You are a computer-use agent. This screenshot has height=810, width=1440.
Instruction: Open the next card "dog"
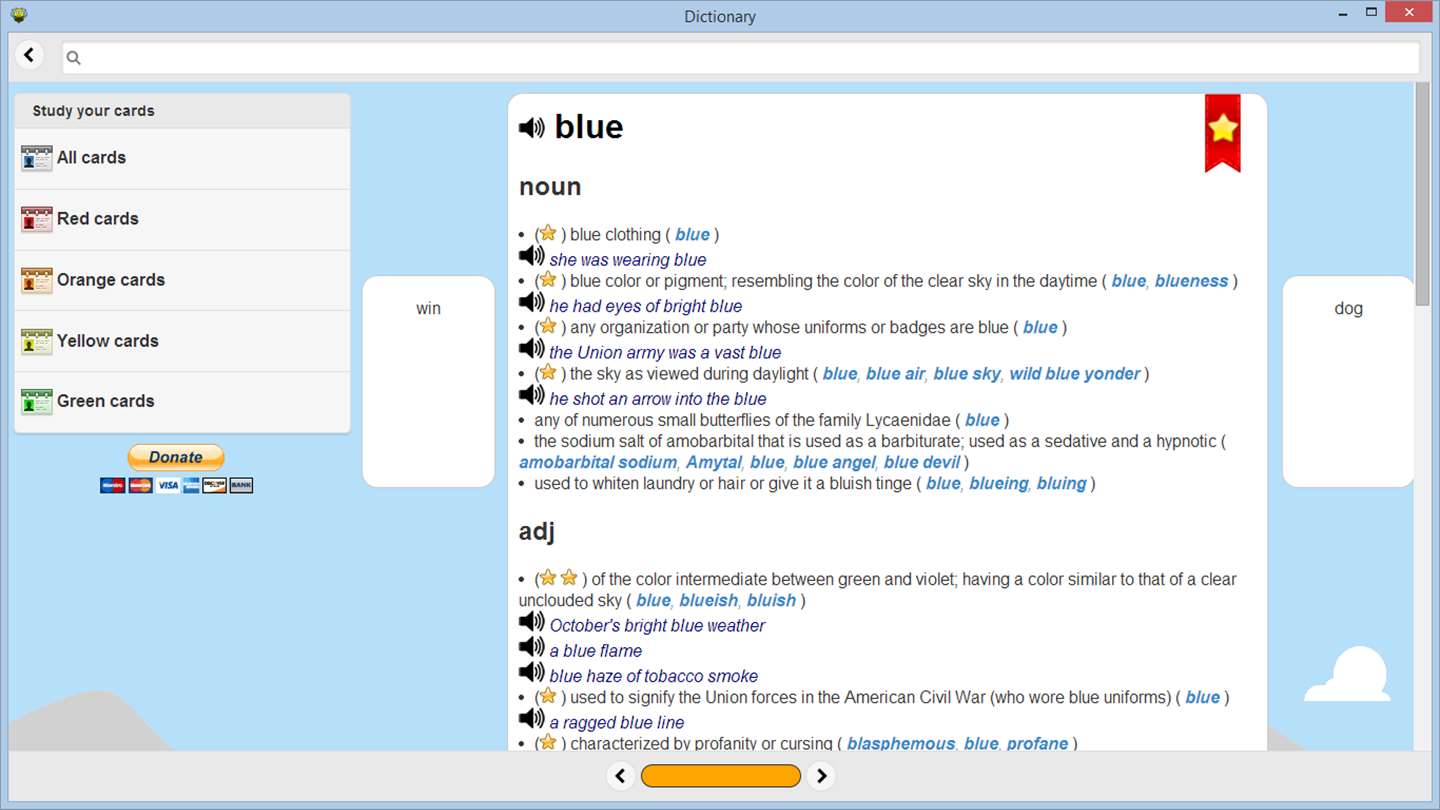[1348, 382]
